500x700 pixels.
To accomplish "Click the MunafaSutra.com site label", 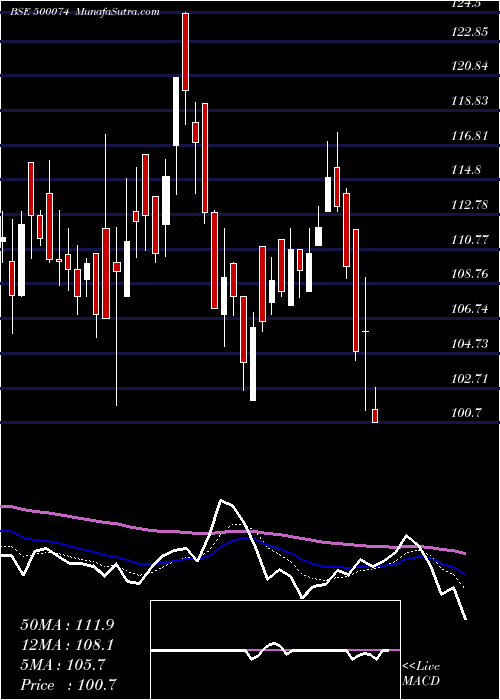I will (x=118, y=12).
